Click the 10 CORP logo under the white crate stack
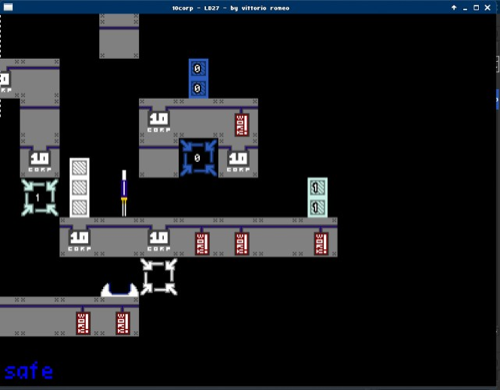Image resolution: width=500 pixels, height=390 pixels. pyautogui.click(x=79, y=241)
